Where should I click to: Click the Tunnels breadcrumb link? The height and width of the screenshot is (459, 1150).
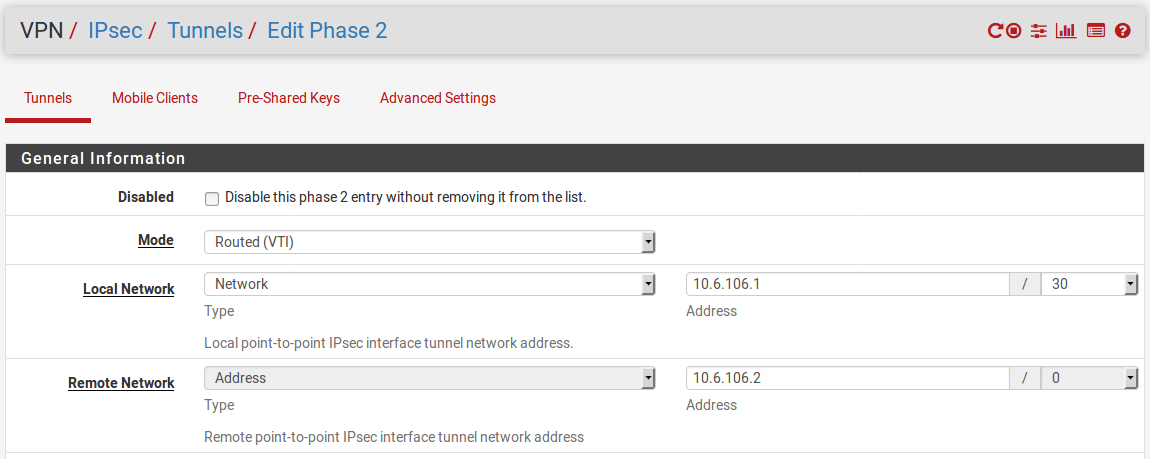[x=205, y=31]
